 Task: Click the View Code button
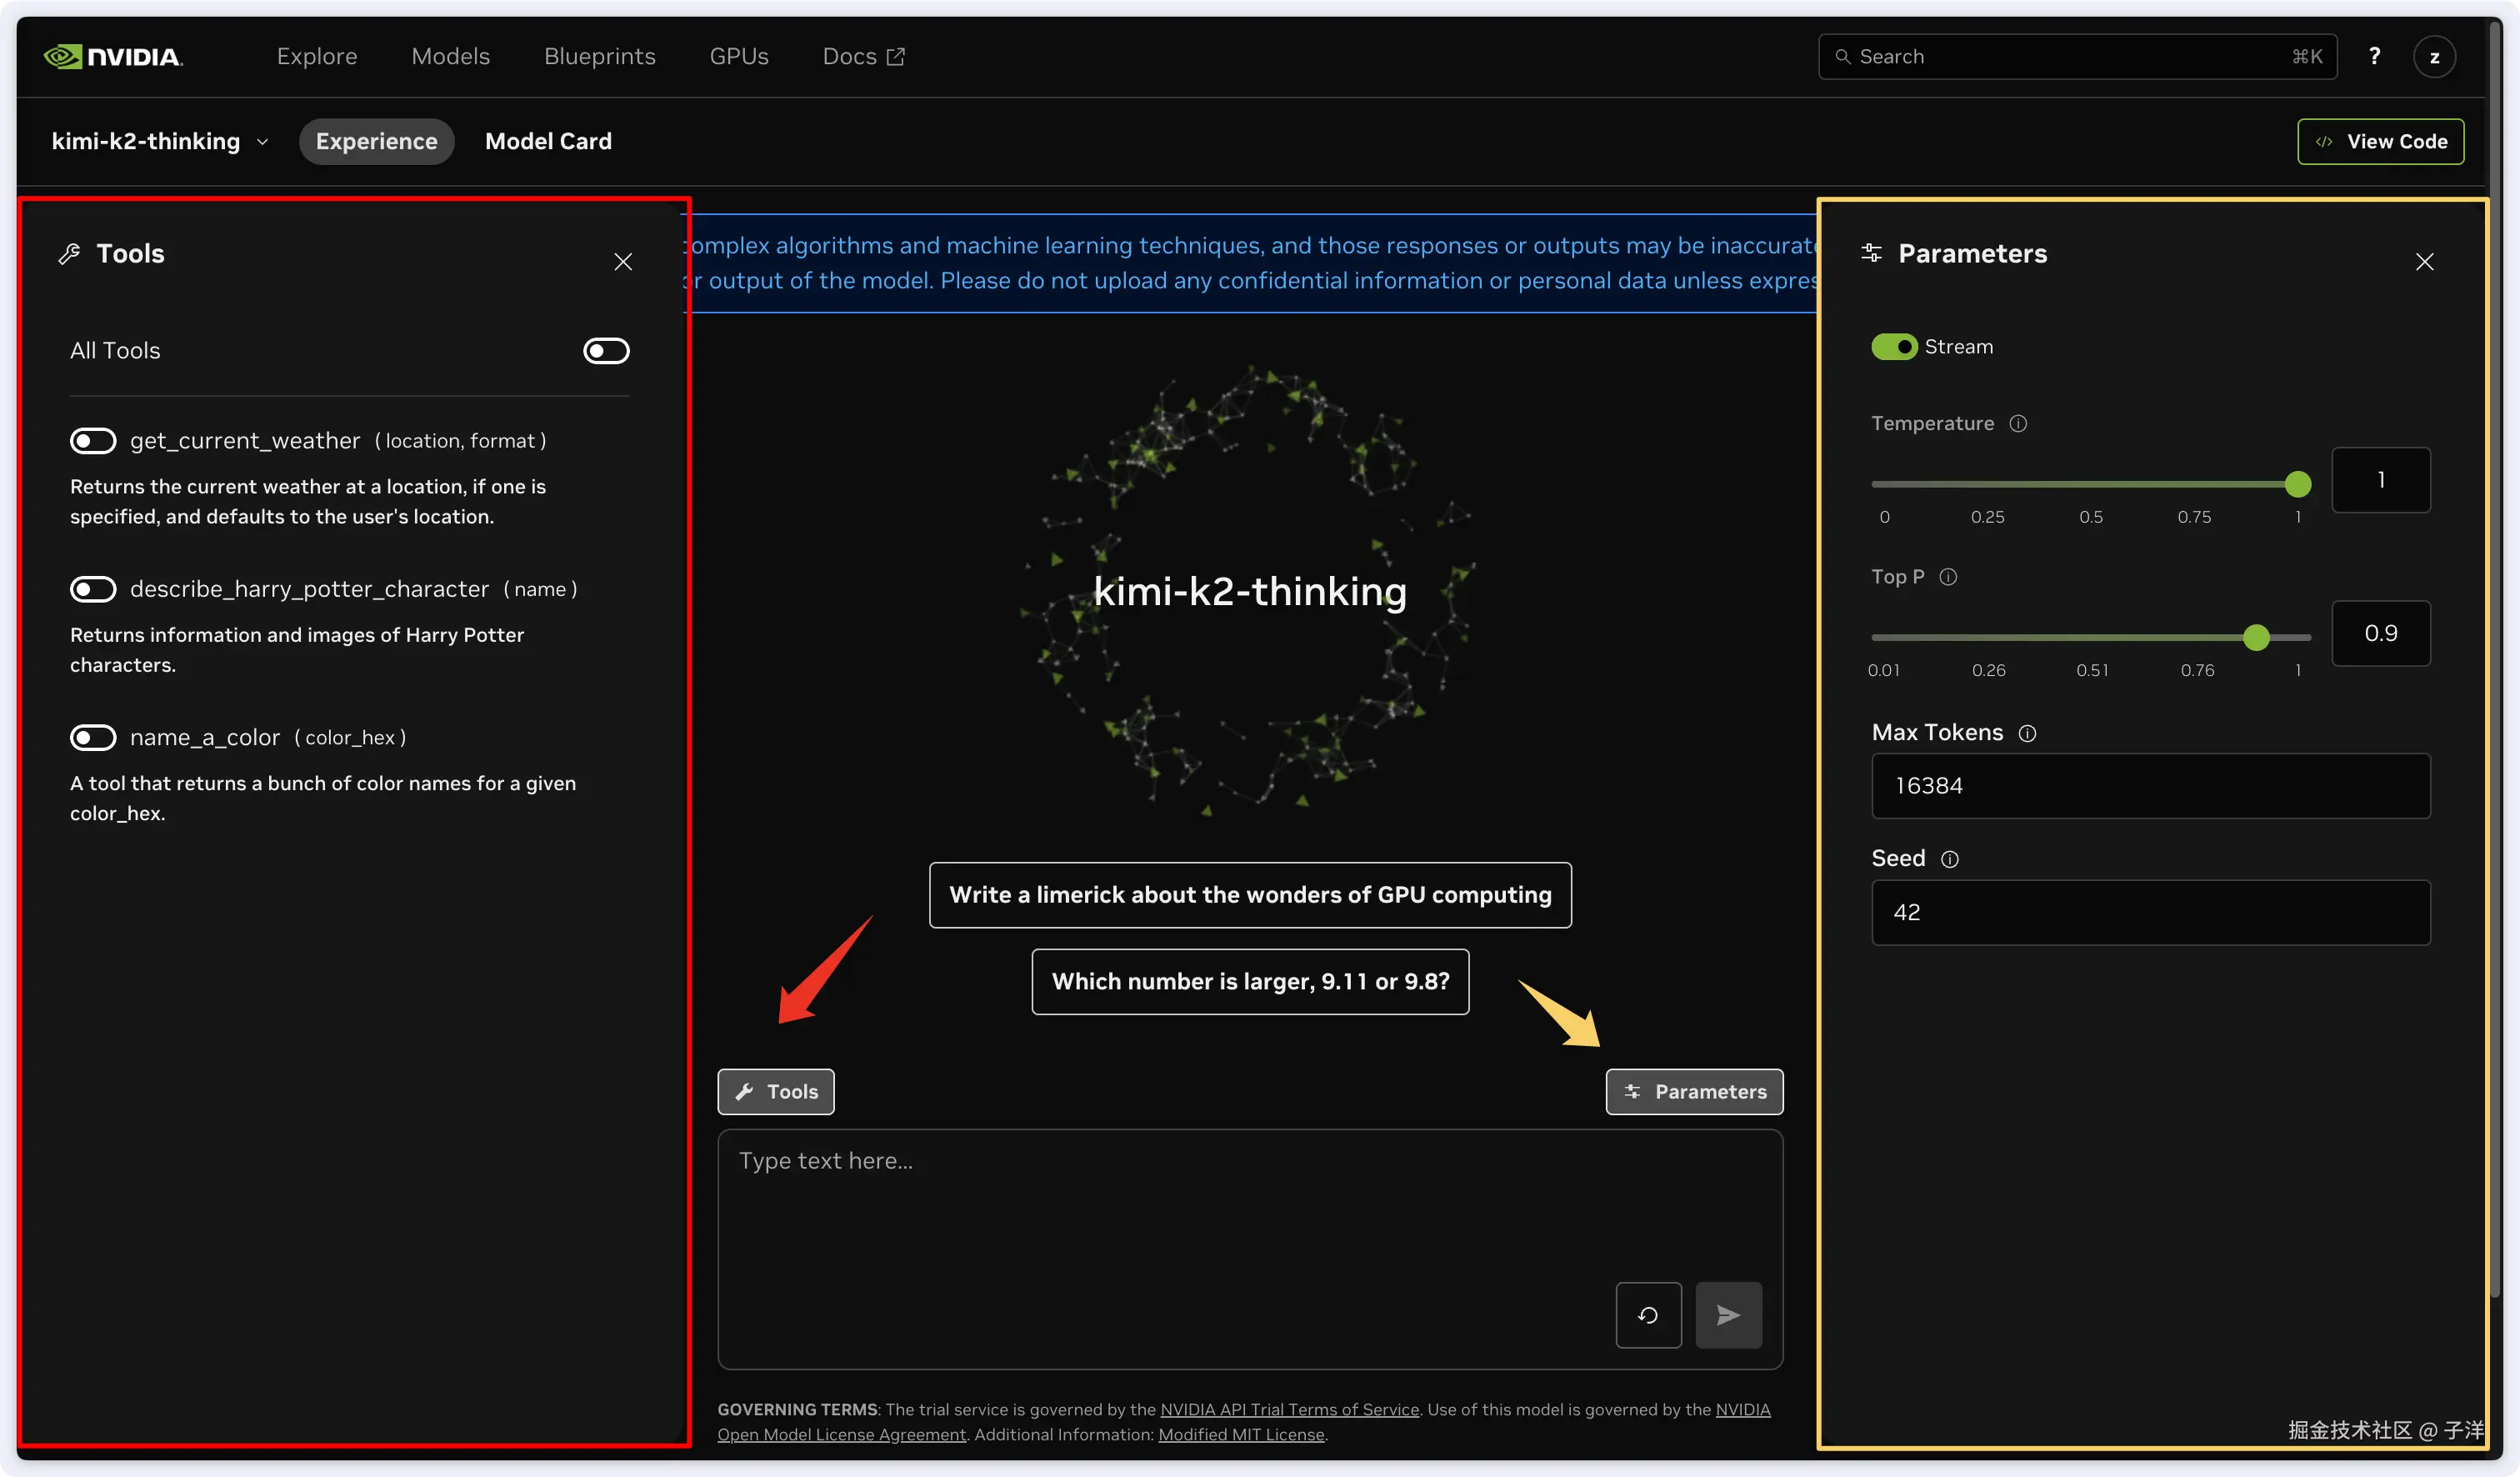tap(2380, 142)
